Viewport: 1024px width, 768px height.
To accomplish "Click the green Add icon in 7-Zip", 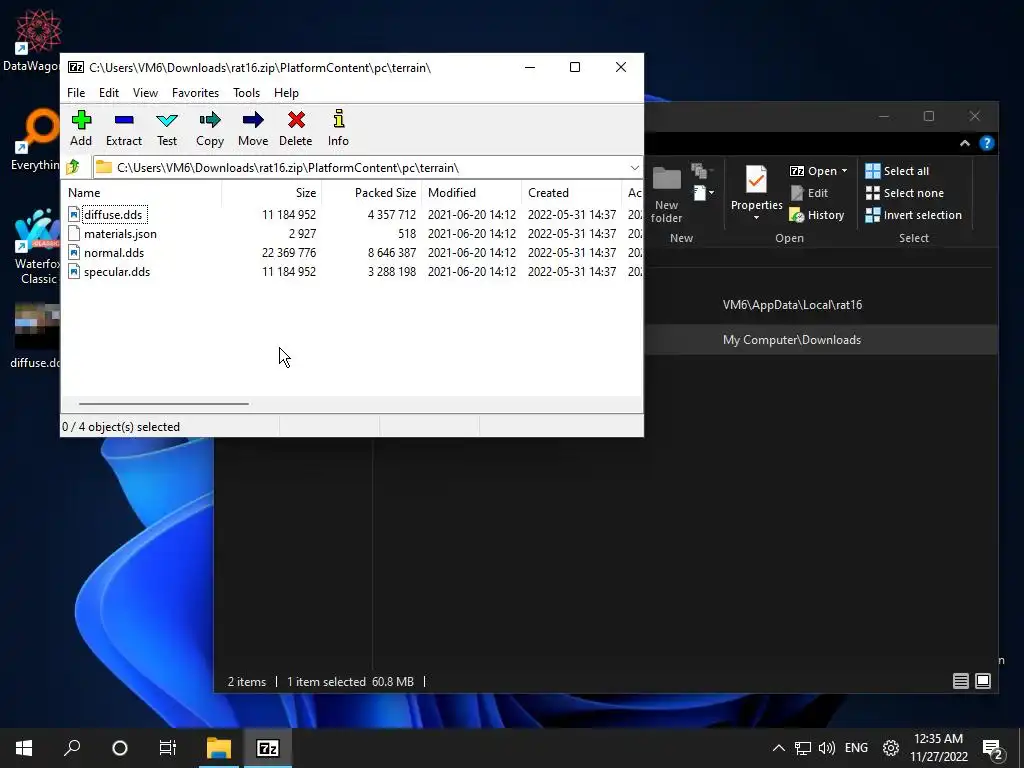I will coord(81,120).
